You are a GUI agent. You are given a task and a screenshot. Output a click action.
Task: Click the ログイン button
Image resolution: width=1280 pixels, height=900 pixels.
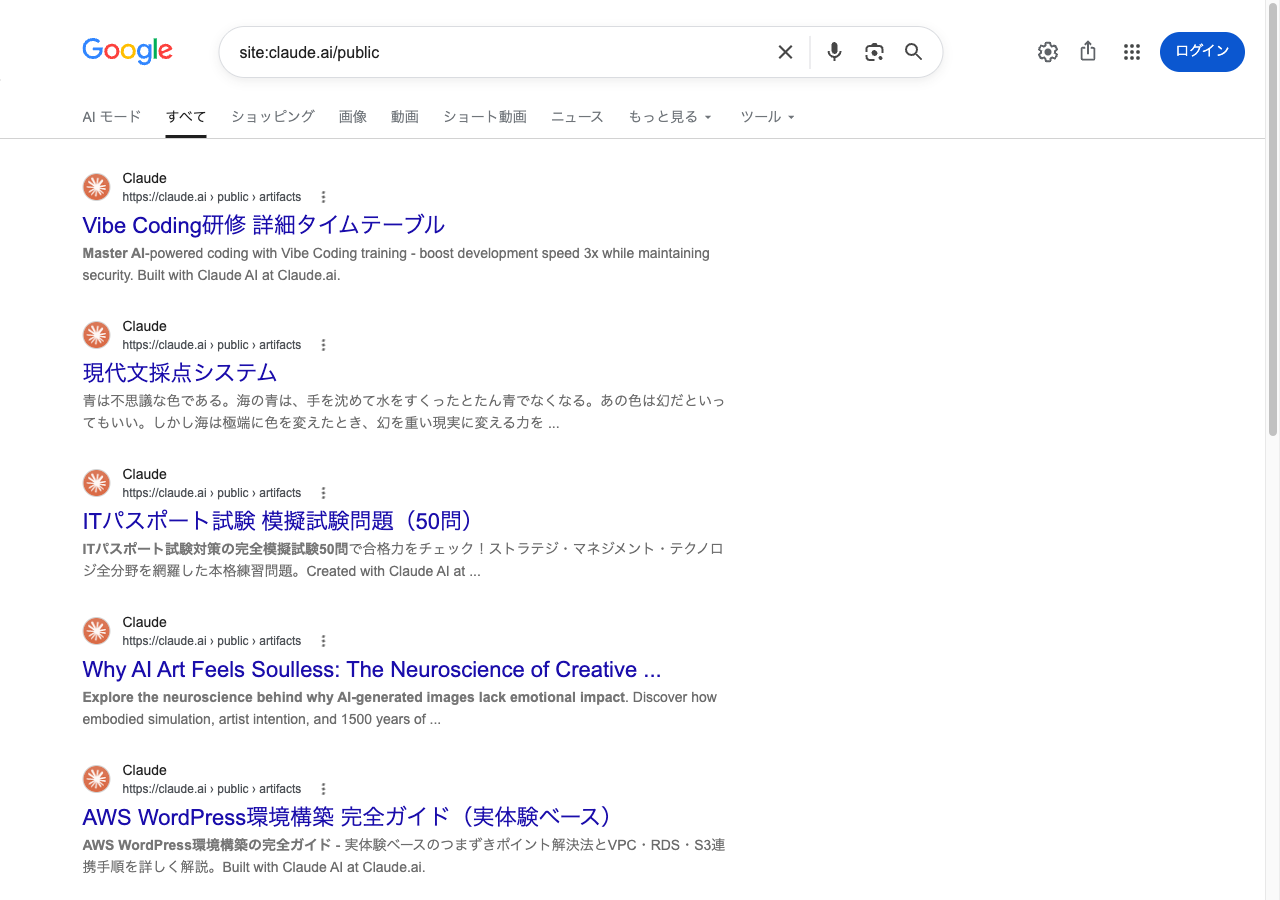[x=1202, y=52]
